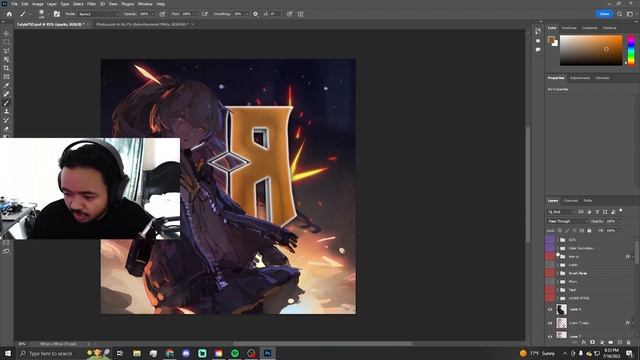
Task: Select the Rectangular Marquee tool
Action: [6, 42]
